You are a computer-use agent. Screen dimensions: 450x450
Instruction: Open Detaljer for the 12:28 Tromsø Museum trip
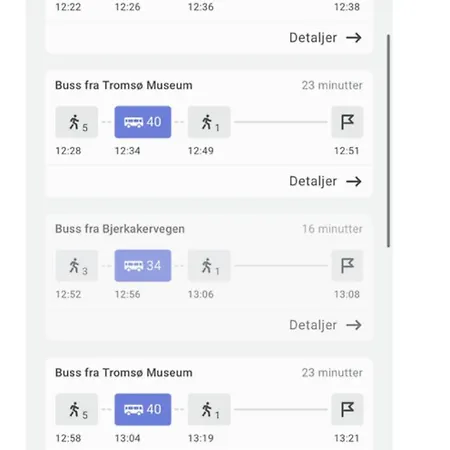325,181
